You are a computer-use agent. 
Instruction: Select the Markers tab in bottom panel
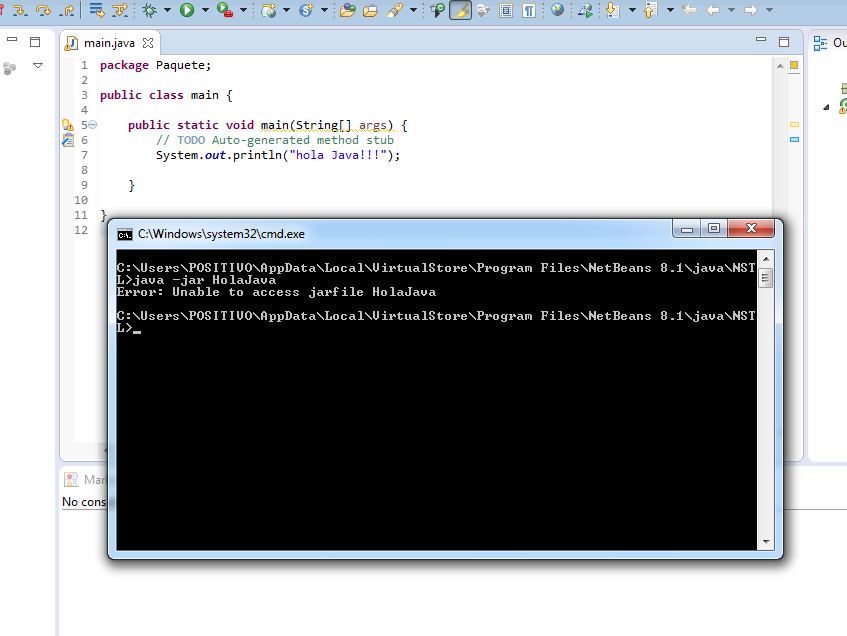86,480
